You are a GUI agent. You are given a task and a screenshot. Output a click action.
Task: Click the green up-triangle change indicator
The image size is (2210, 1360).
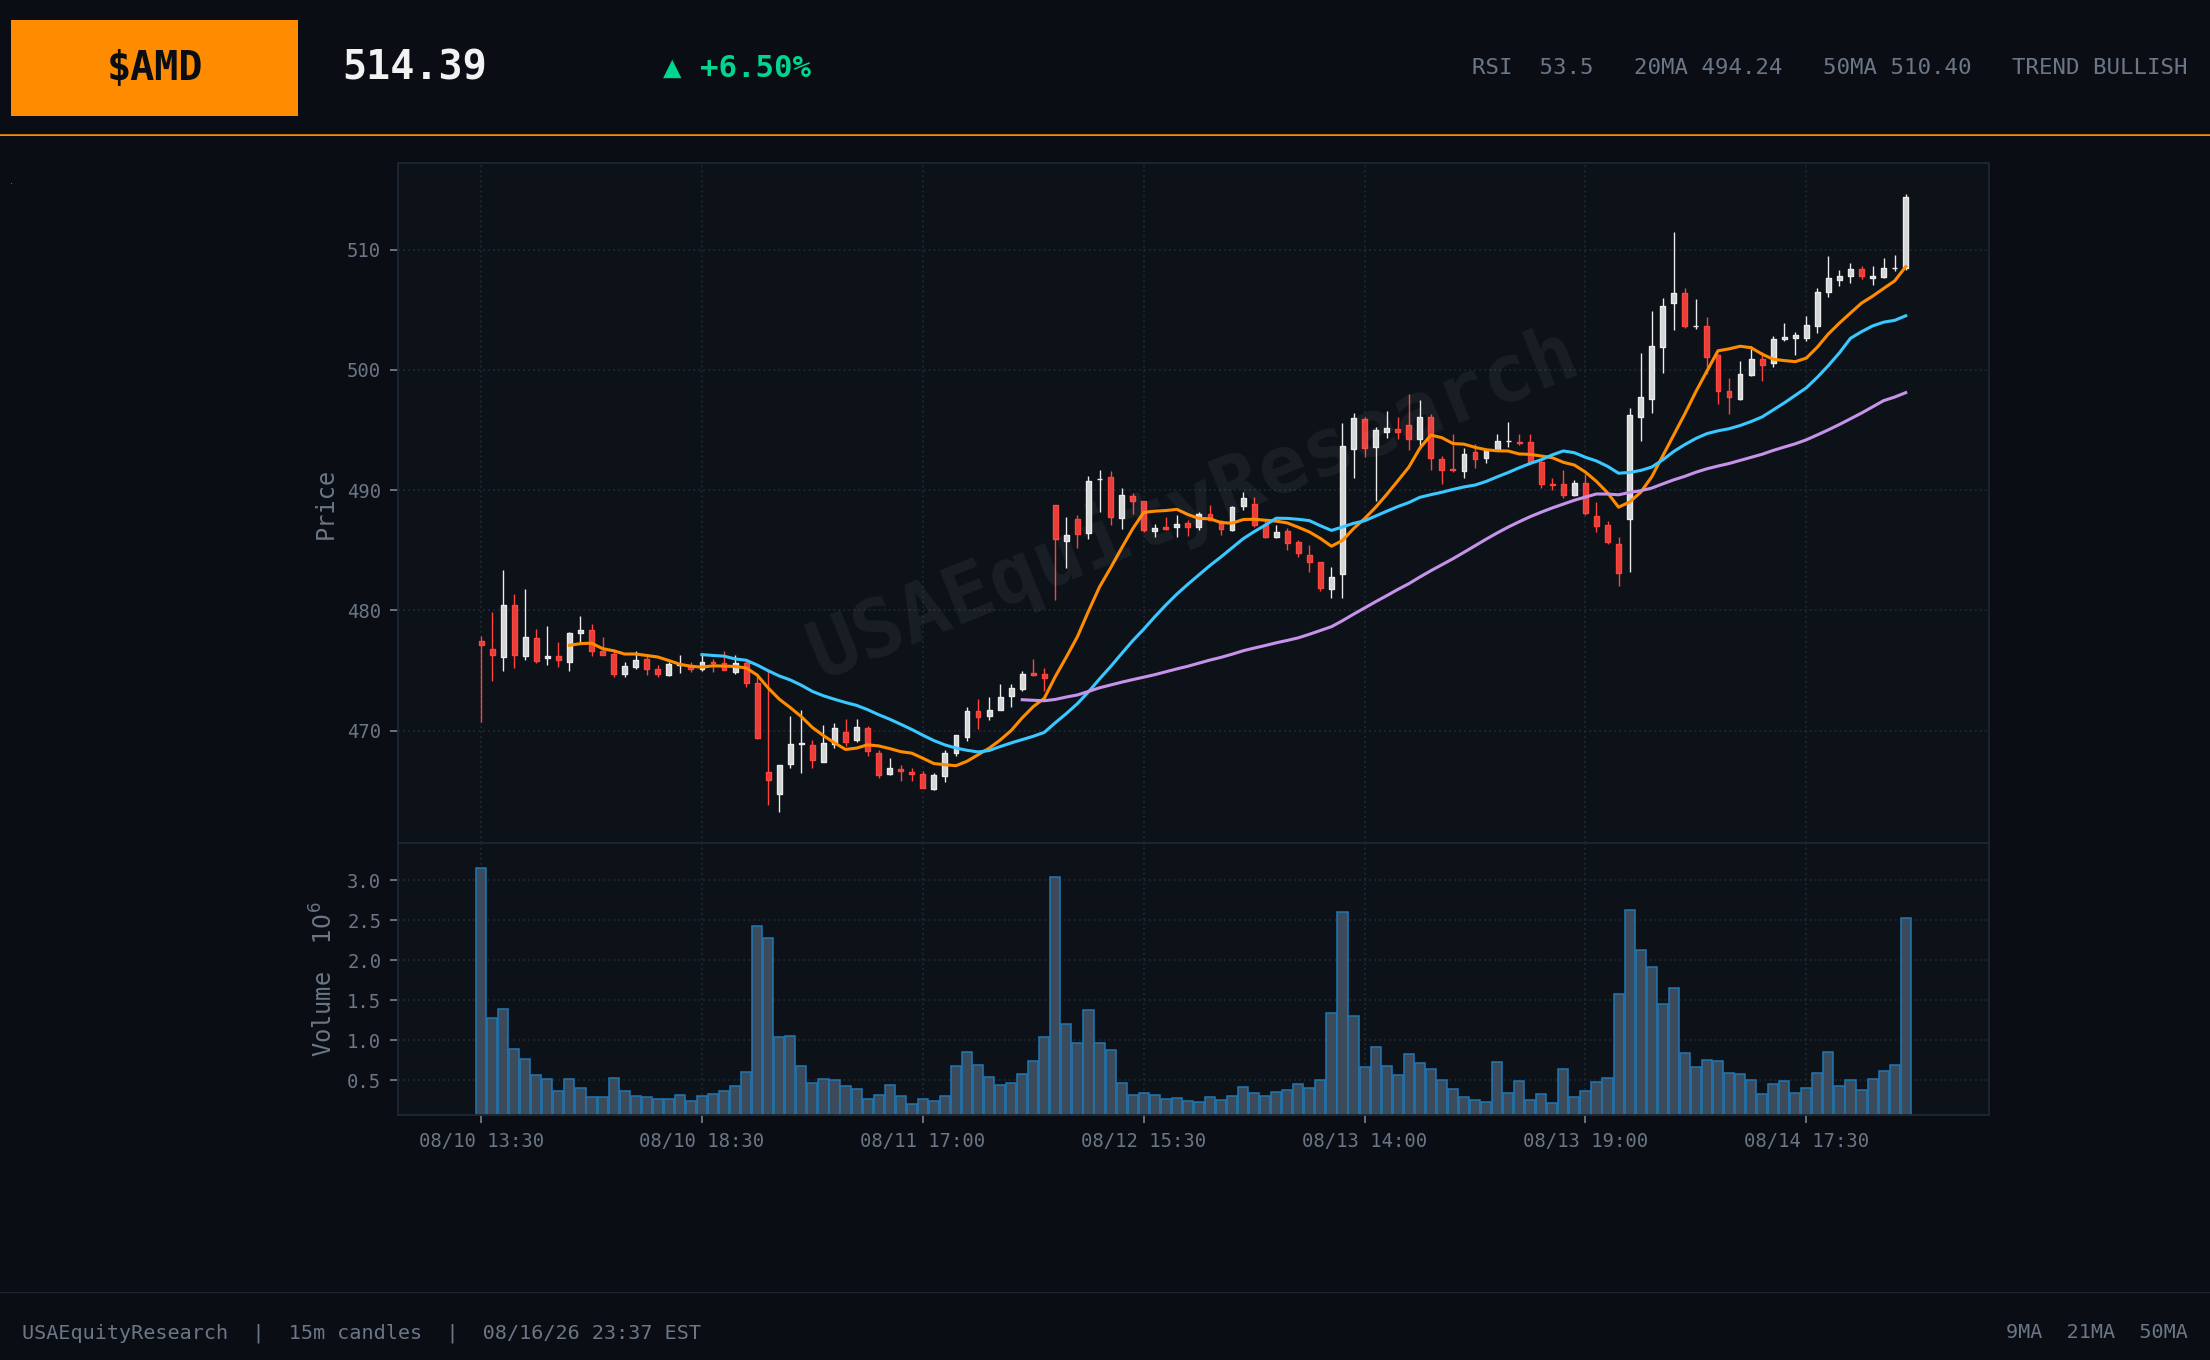(x=672, y=68)
